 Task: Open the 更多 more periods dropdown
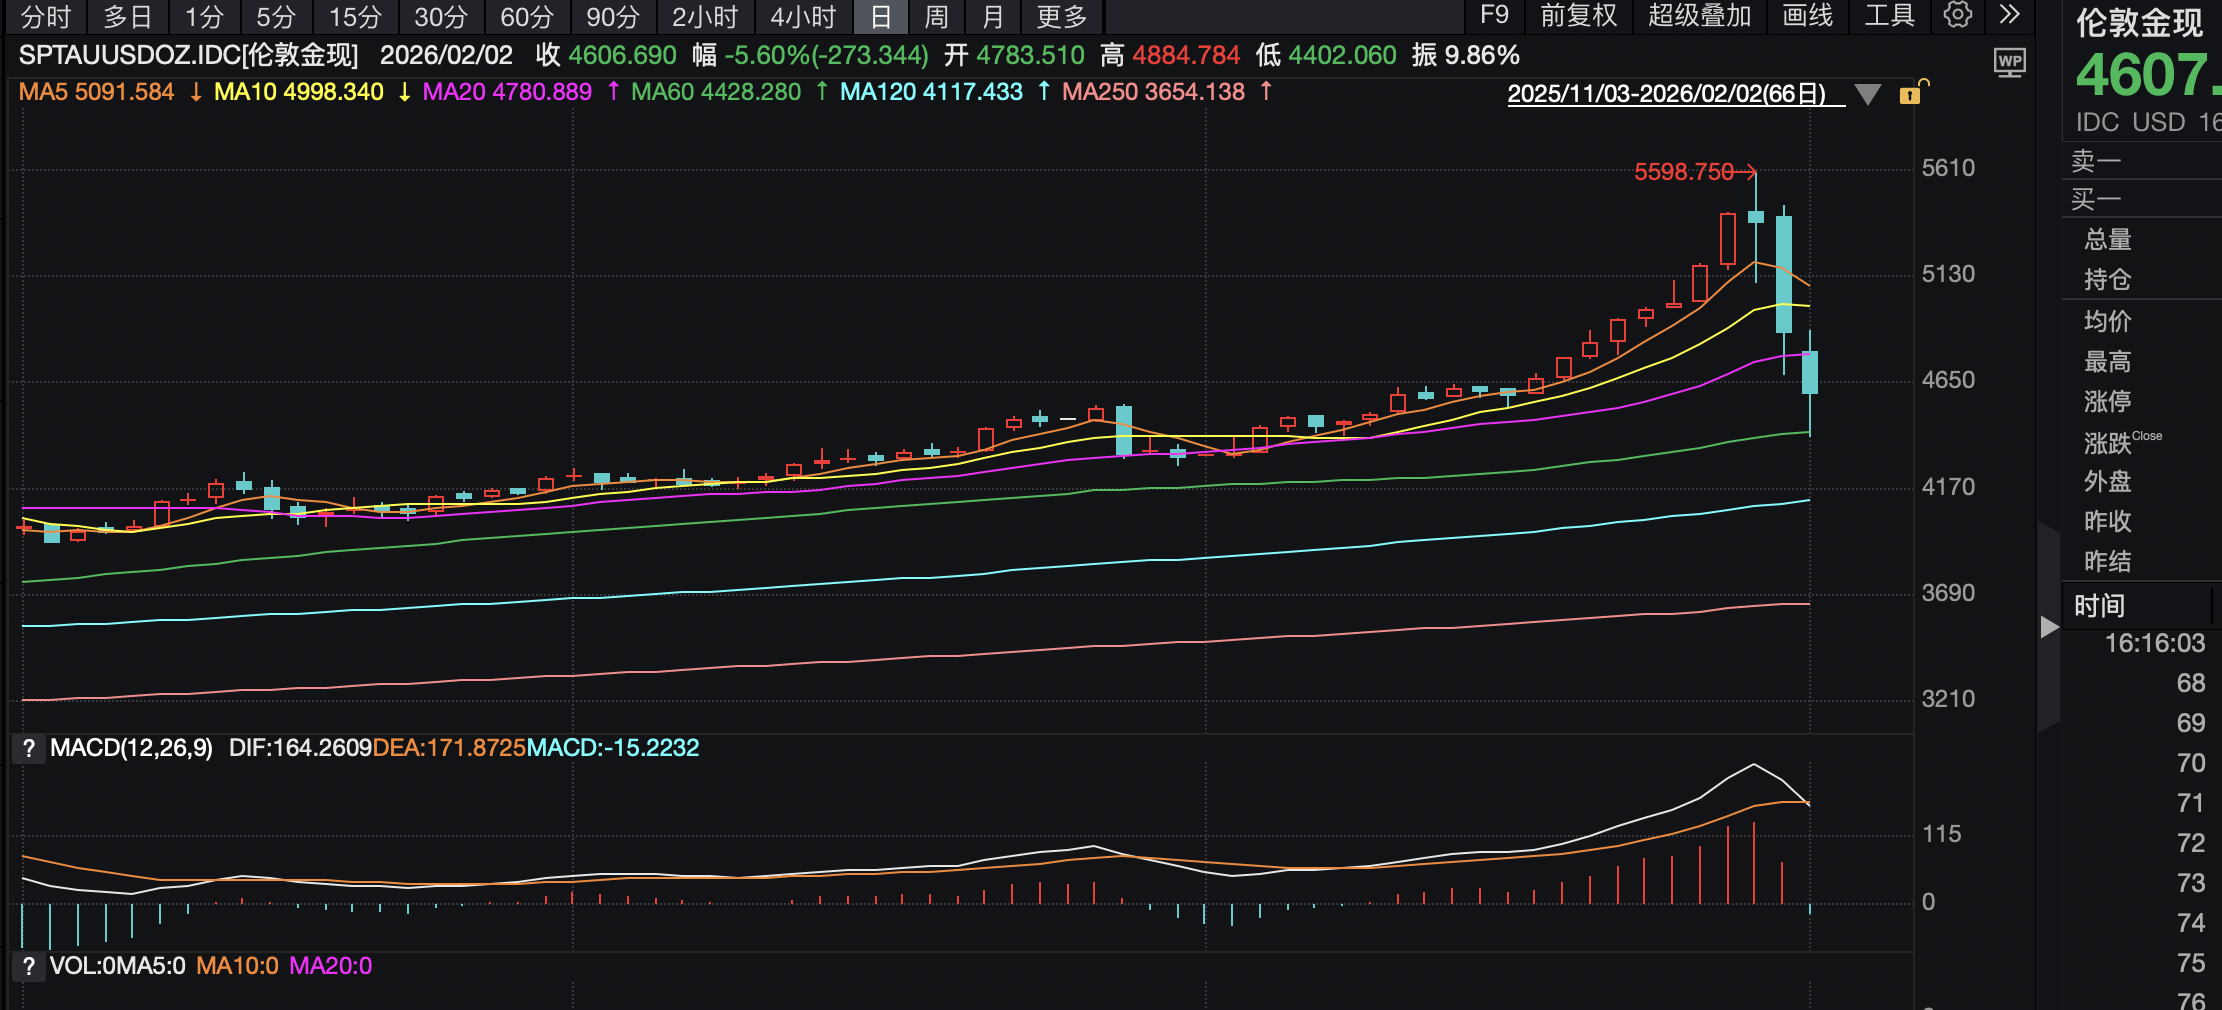tap(1061, 17)
